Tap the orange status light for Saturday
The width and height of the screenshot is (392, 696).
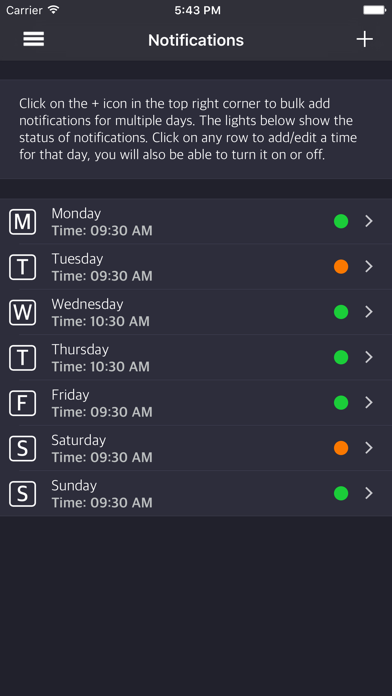tap(341, 448)
